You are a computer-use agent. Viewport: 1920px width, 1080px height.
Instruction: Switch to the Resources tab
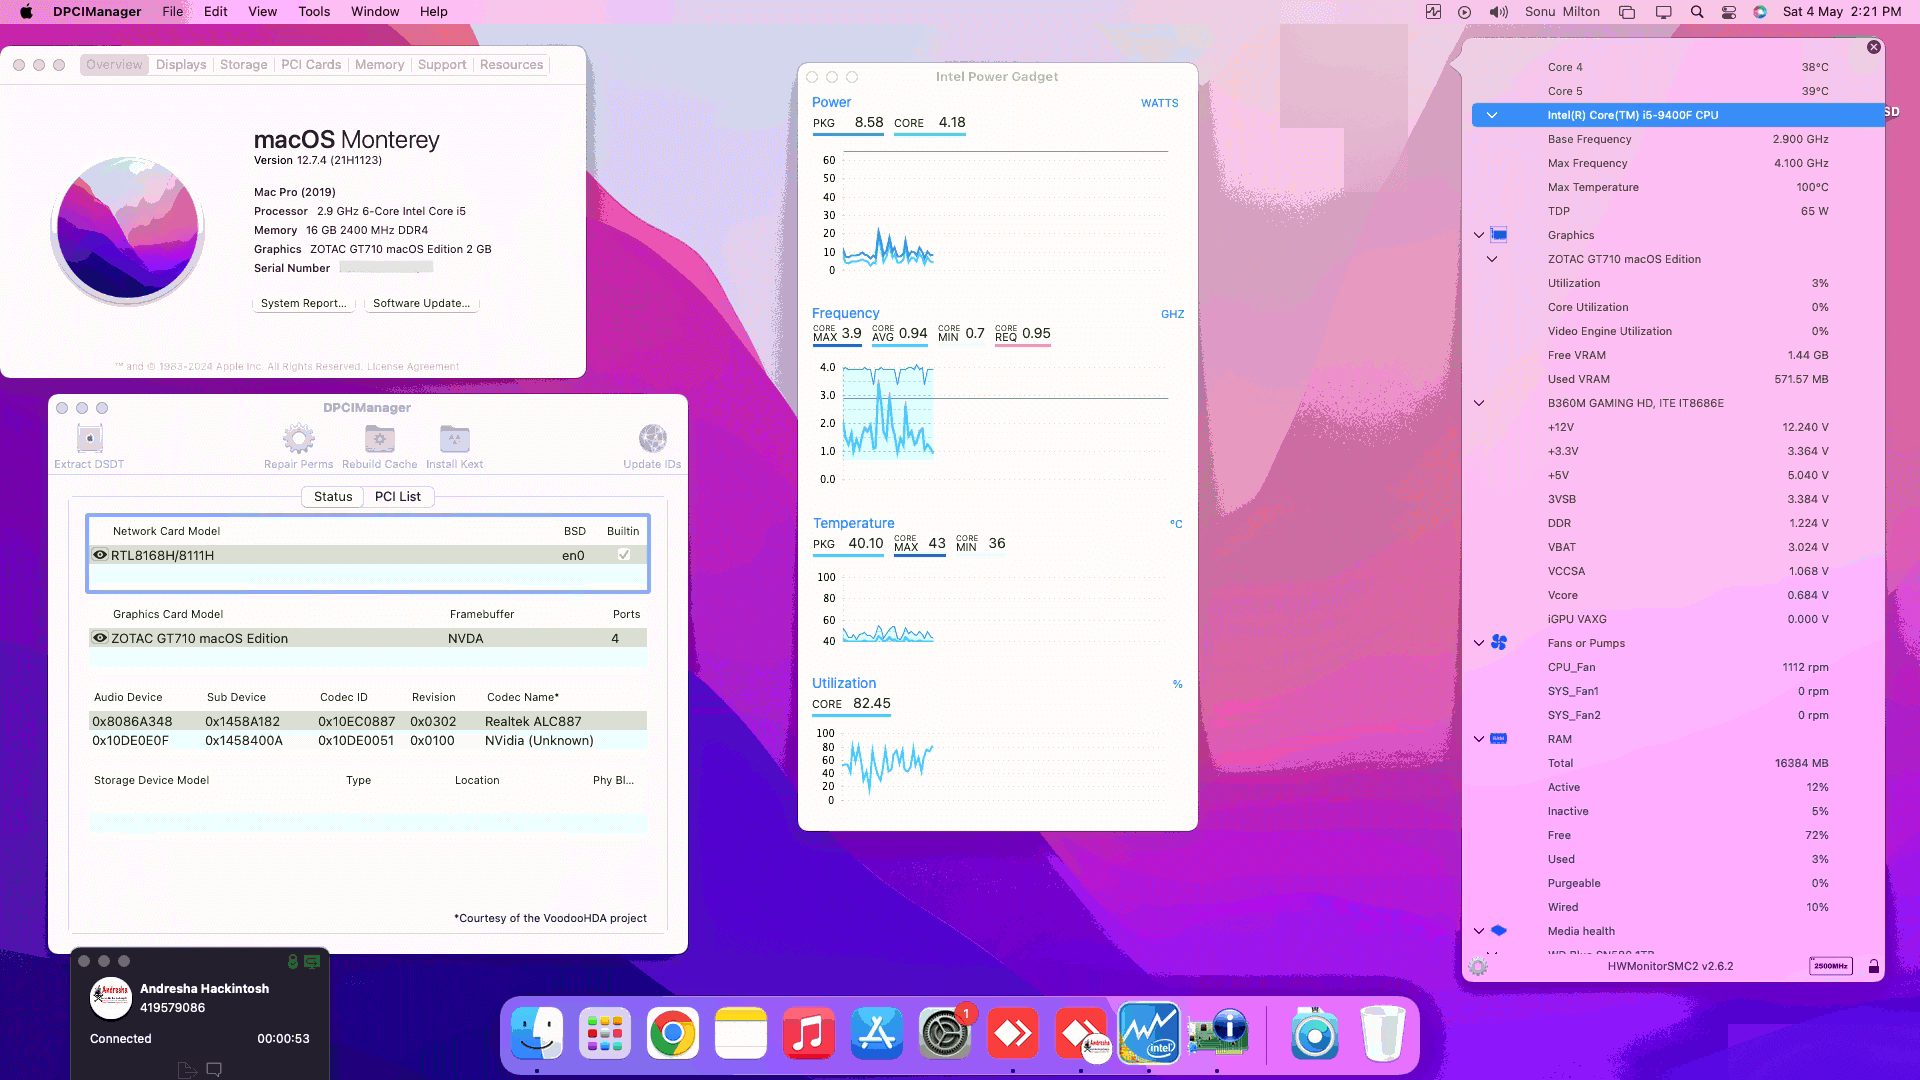point(511,65)
